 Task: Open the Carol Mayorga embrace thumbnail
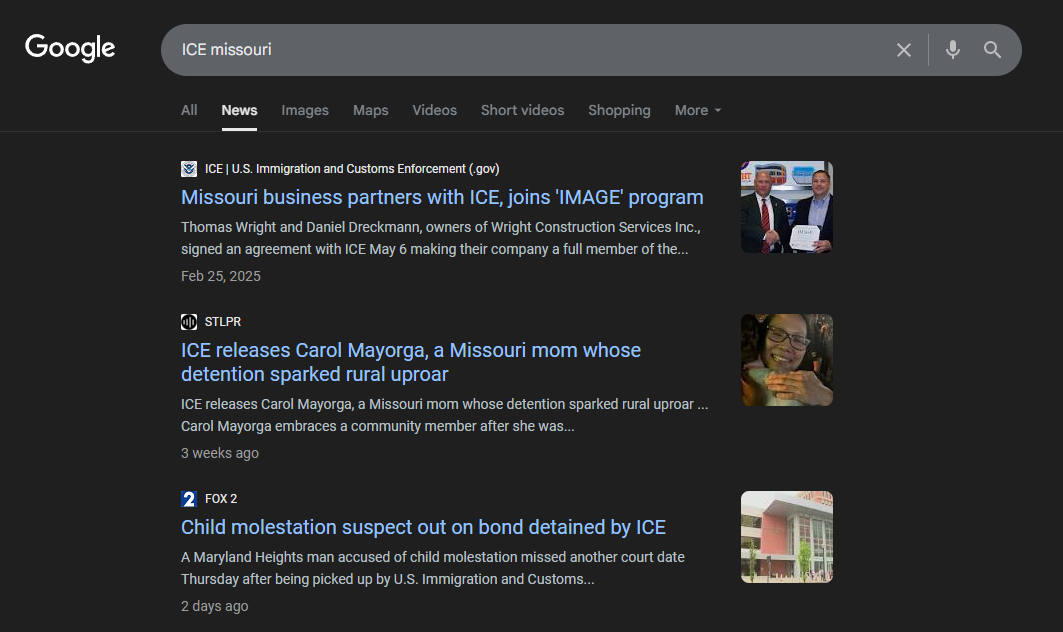click(787, 360)
